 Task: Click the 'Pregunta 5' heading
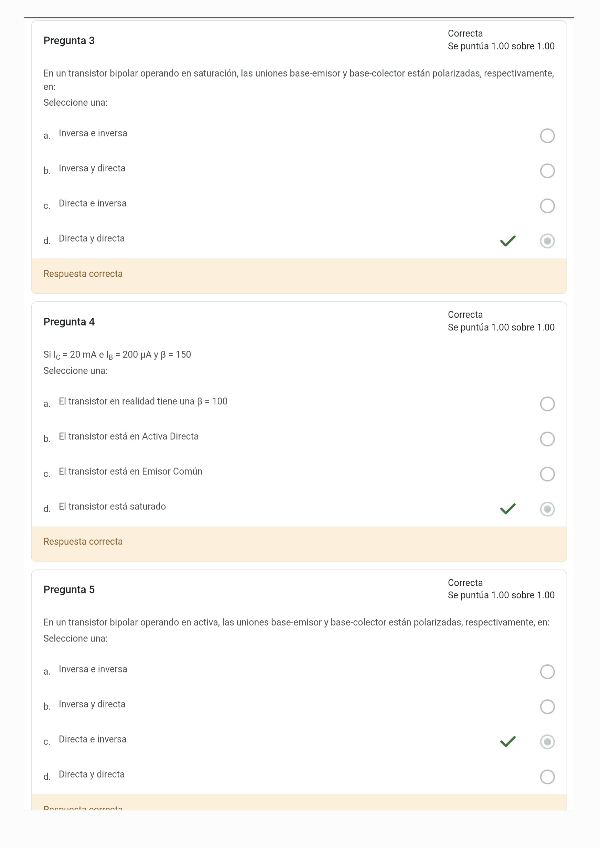coord(69,590)
